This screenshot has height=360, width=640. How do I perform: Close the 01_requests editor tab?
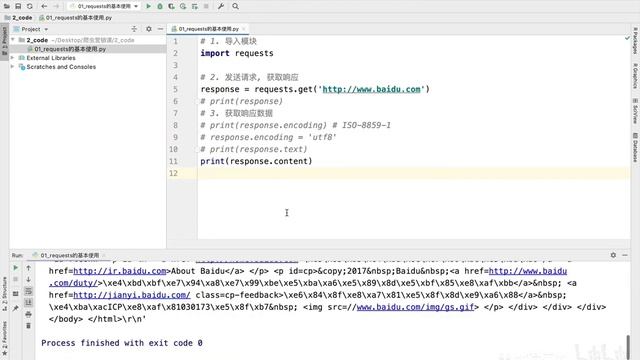tap(244, 29)
